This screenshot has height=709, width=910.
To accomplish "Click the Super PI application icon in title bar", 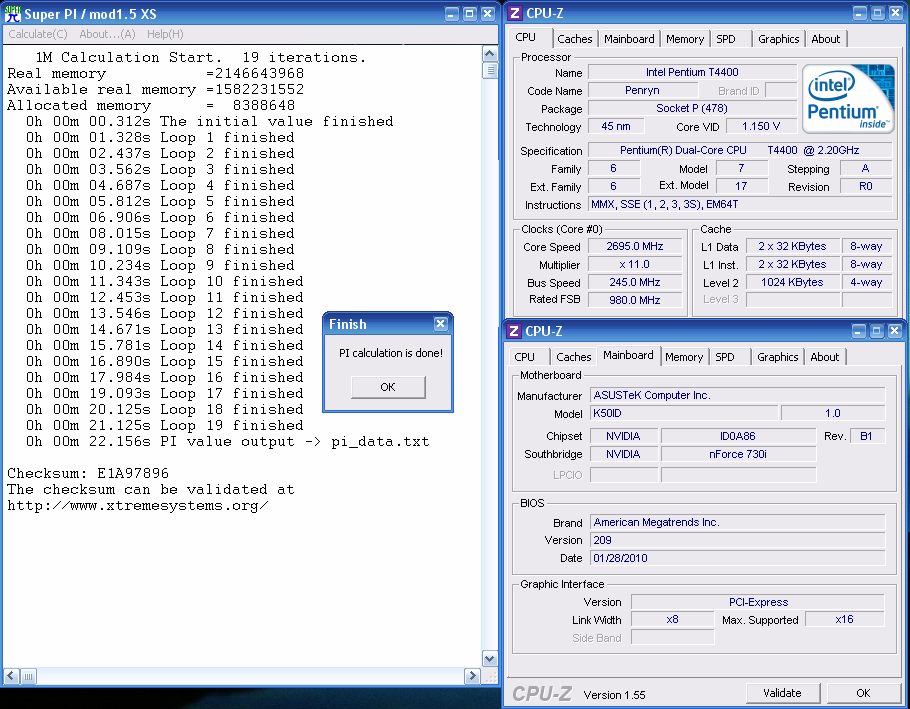I will (12, 13).
